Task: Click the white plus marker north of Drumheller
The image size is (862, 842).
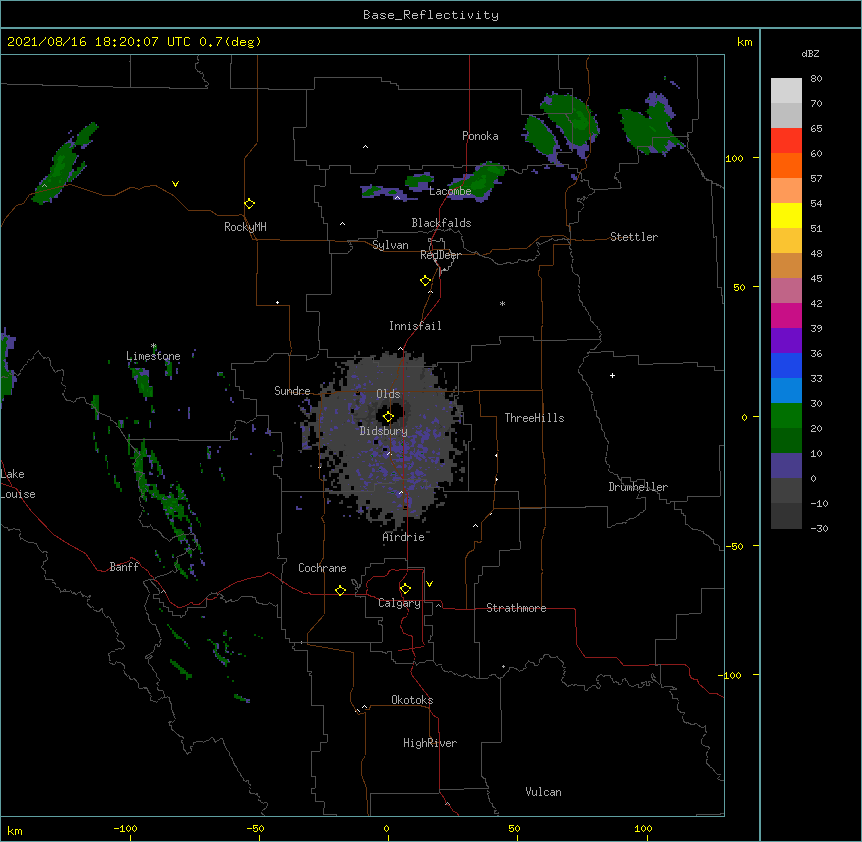Action: (x=612, y=375)
